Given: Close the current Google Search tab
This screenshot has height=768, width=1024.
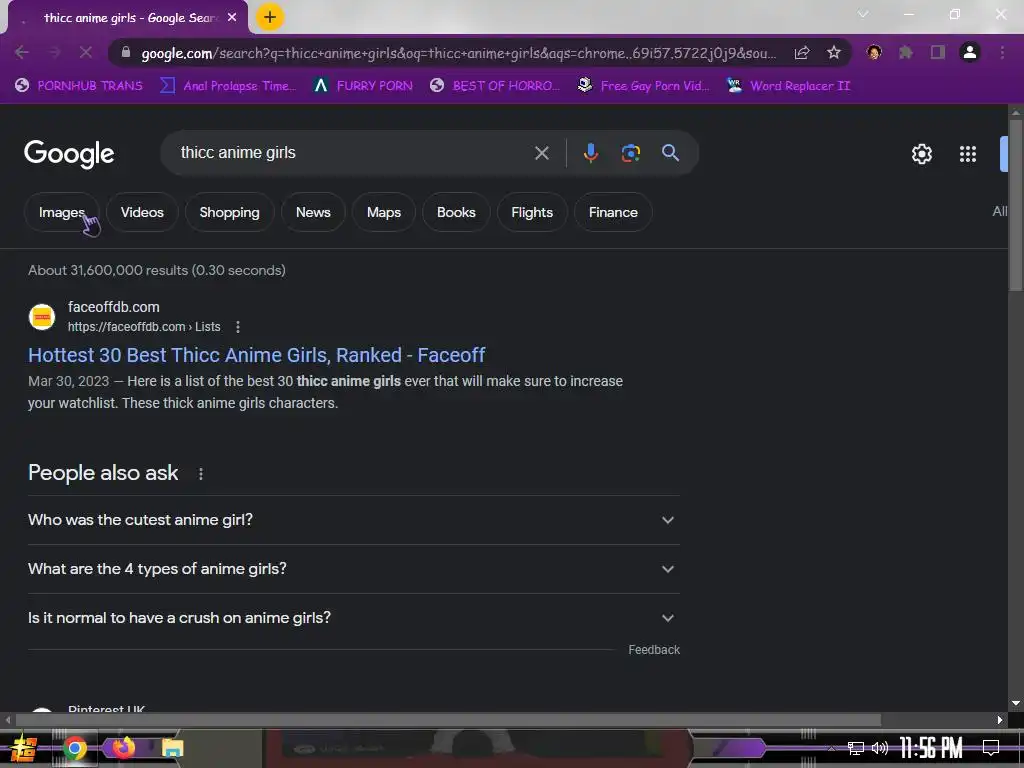Looking at the screenshot, I should pyautogui.click(x=232, y=18).
